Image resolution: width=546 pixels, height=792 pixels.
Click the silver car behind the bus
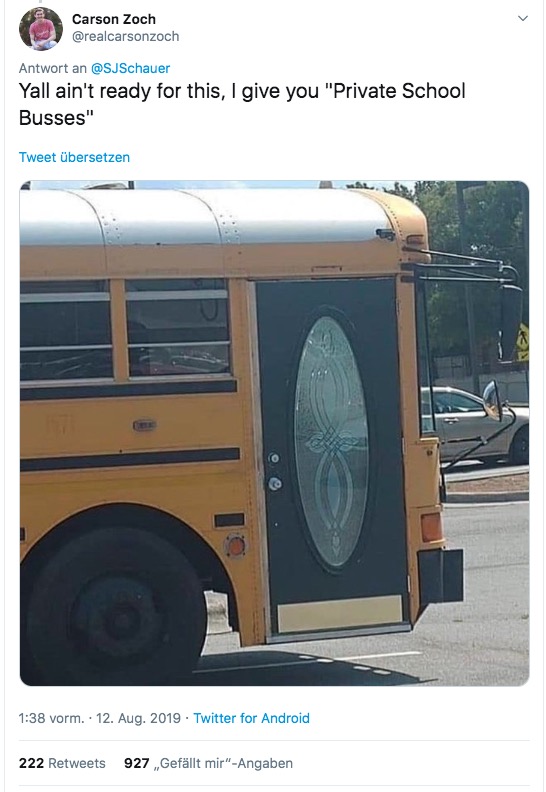pos(474,425)
